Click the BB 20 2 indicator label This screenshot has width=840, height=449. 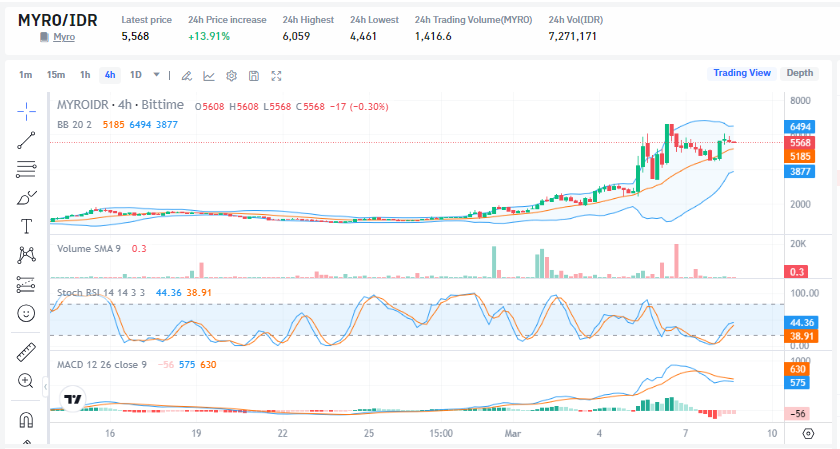[x=74, y=125]
